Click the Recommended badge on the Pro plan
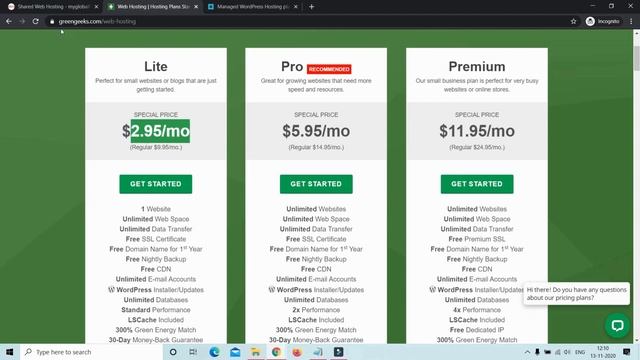The width and height of the screenshot is (640, 360). click(329, 69)
